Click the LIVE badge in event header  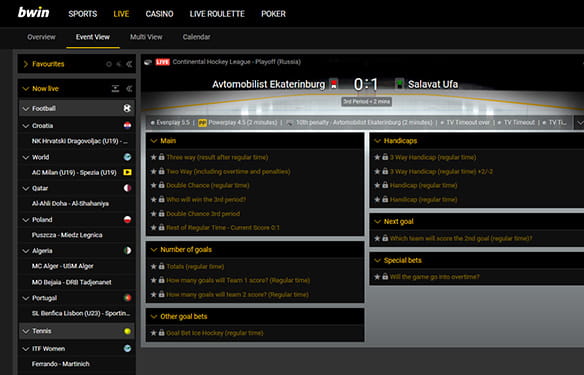click(x=162, y=62)
